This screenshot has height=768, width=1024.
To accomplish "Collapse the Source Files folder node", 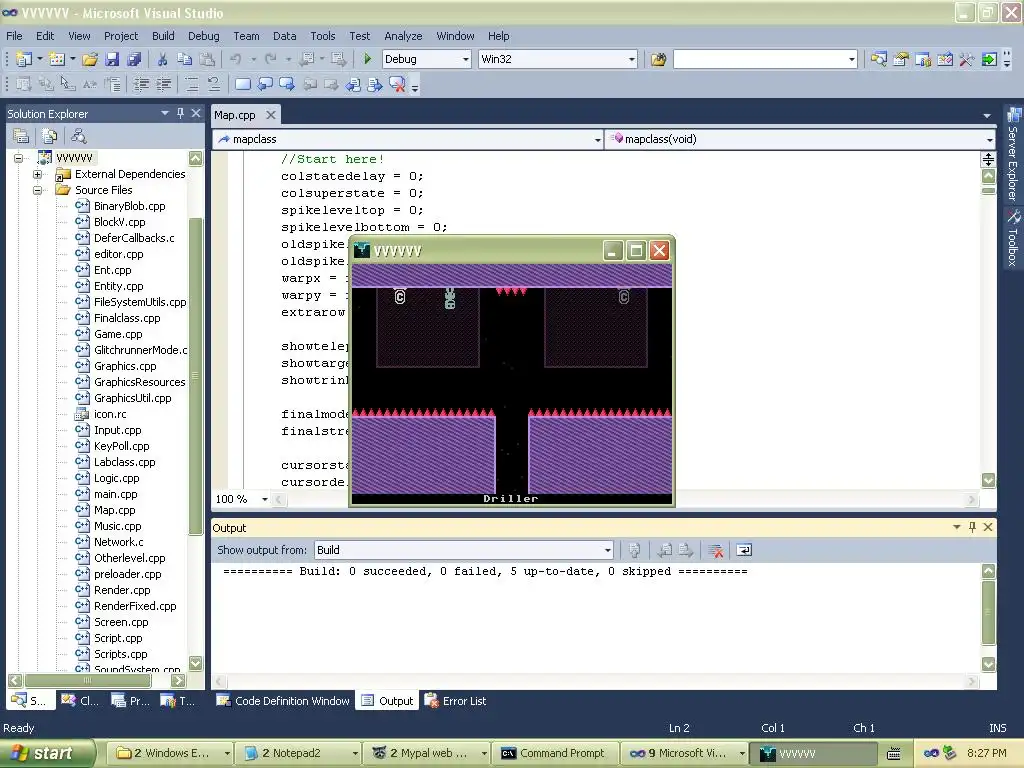I will click(x=37, y=190).
